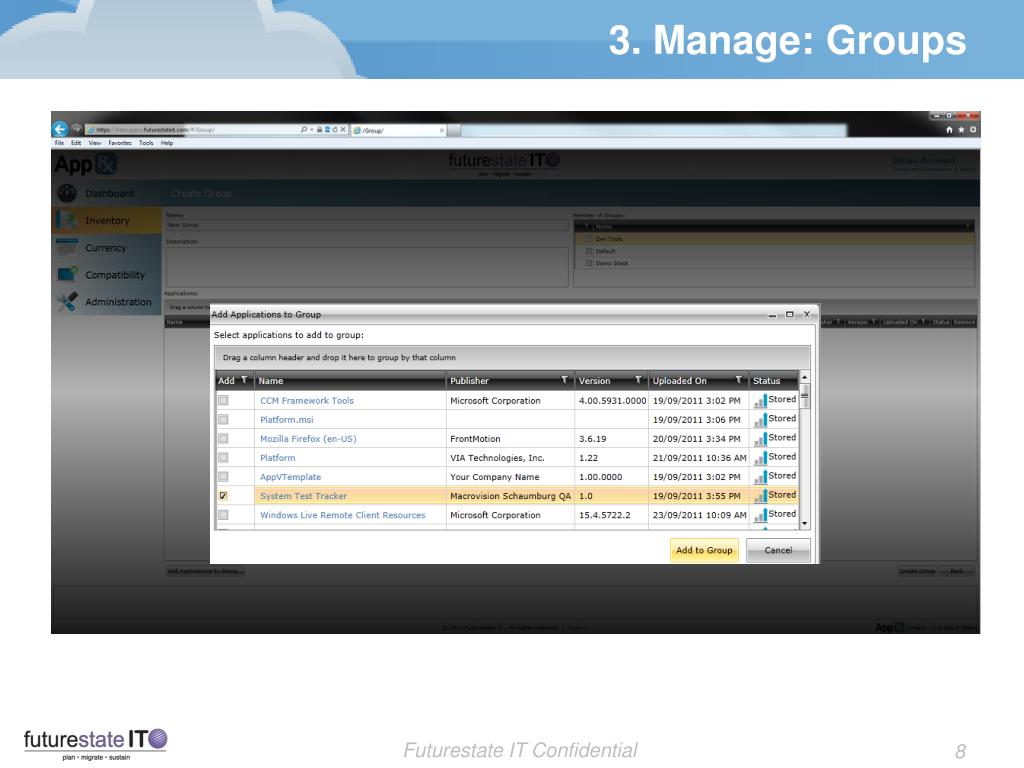Image resolution: width=1024 pixels, height=768 pixels.
Task: Open the System Test Tracker link
Action: [x=304, y=496]
